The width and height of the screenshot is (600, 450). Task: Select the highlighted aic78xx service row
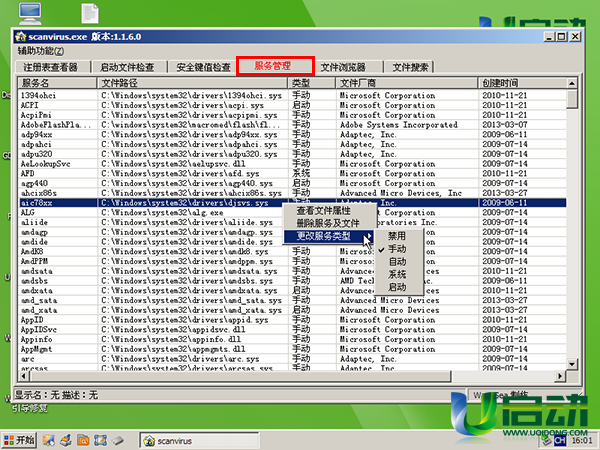click(293, 203)
